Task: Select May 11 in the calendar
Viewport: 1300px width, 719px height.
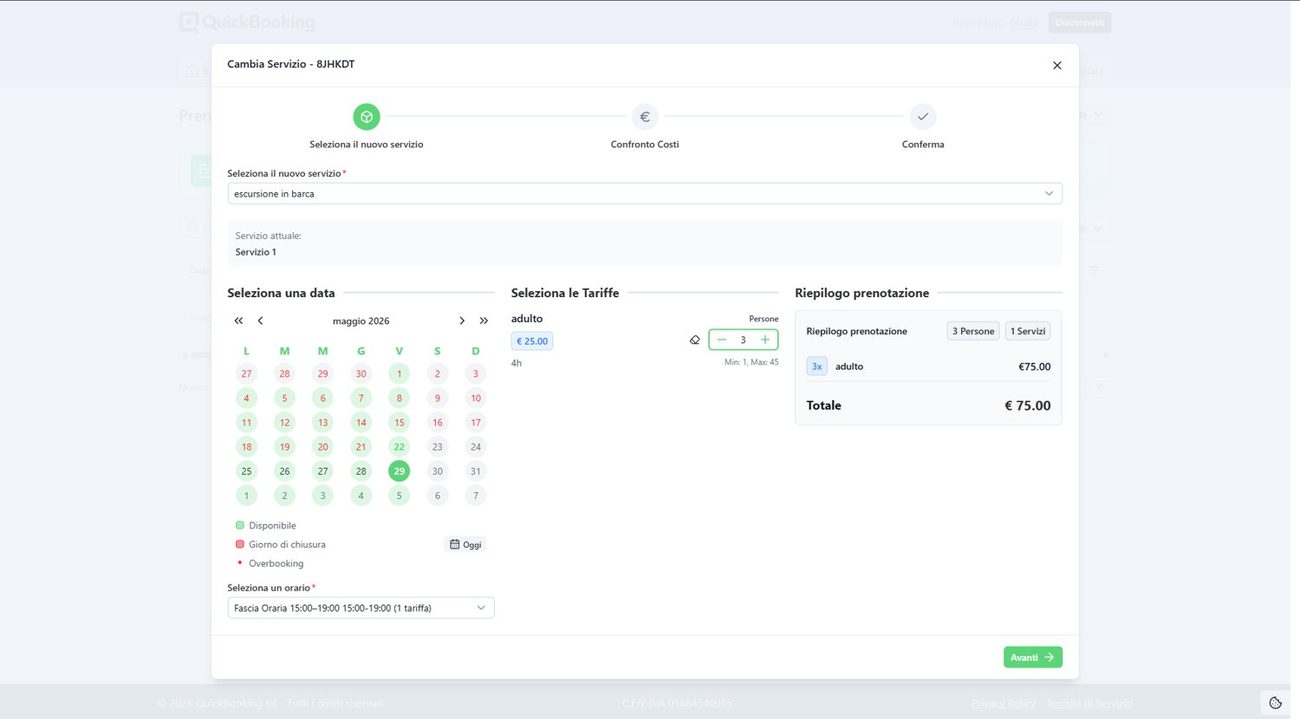Action: [246, 422]
